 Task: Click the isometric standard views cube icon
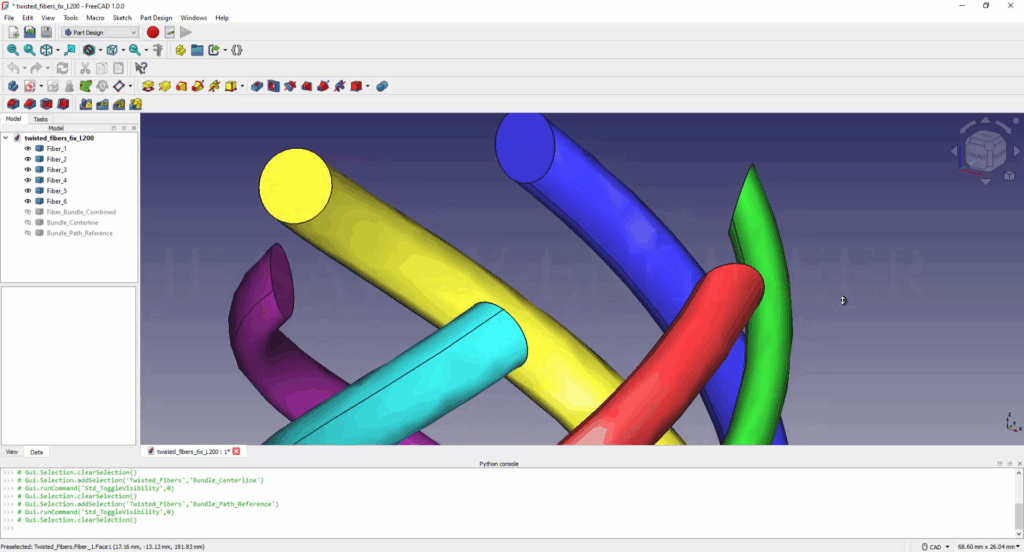46,50
